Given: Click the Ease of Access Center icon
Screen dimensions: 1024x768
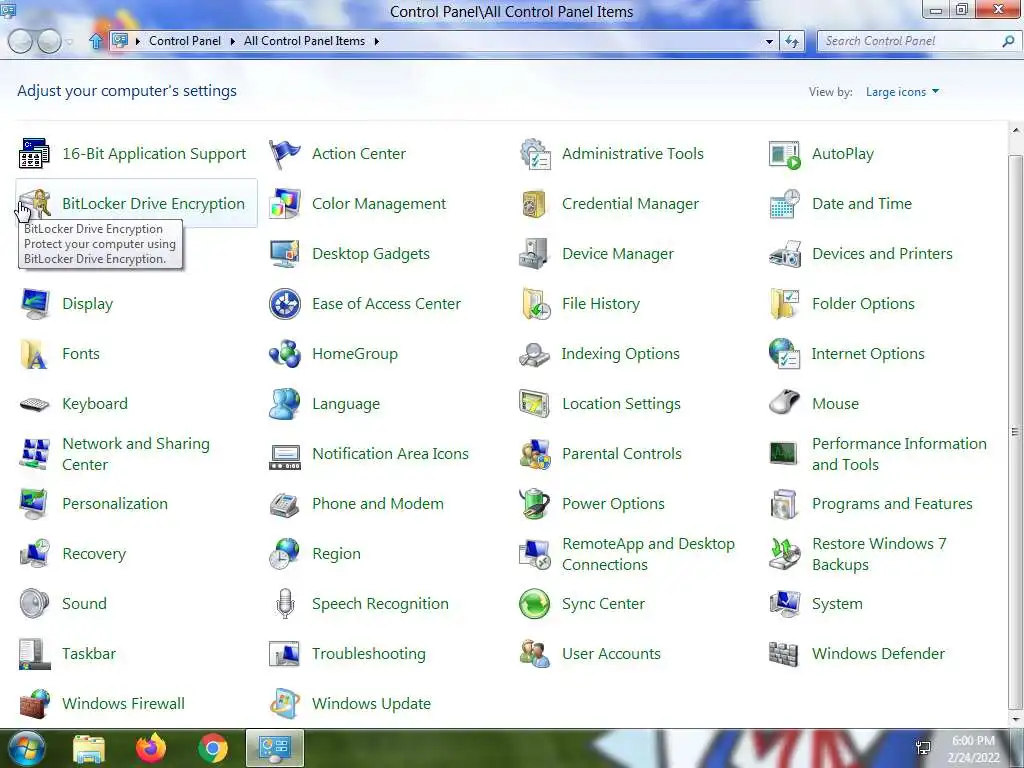Looking at the screenshot, I should 285,304.
